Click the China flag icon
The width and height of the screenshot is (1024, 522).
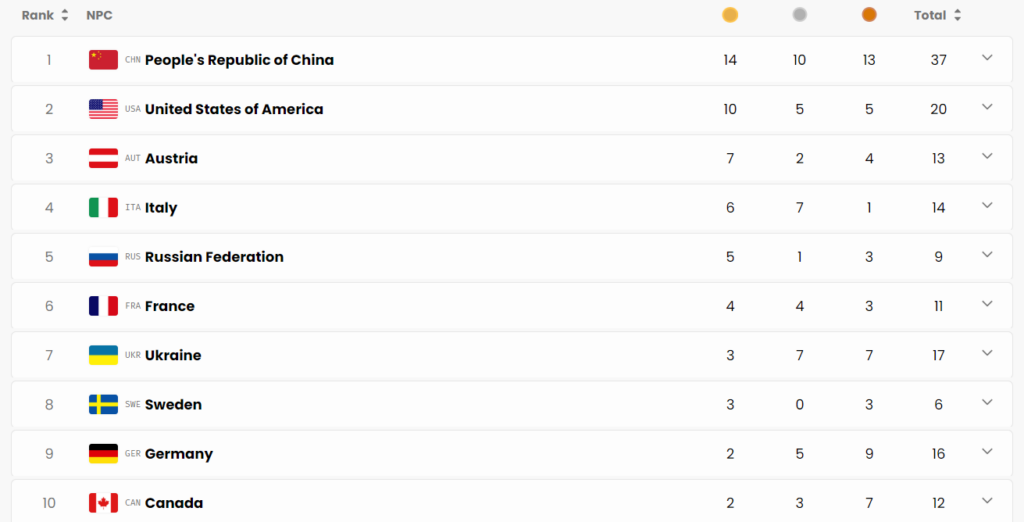103,60
